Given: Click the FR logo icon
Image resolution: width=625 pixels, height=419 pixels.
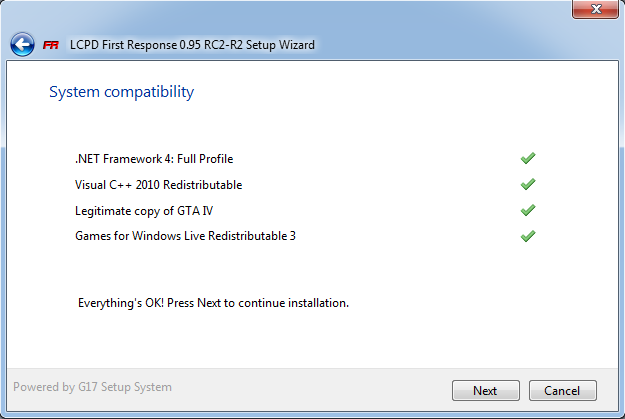Looking at the screenshot, I should [x=51, y=45].
